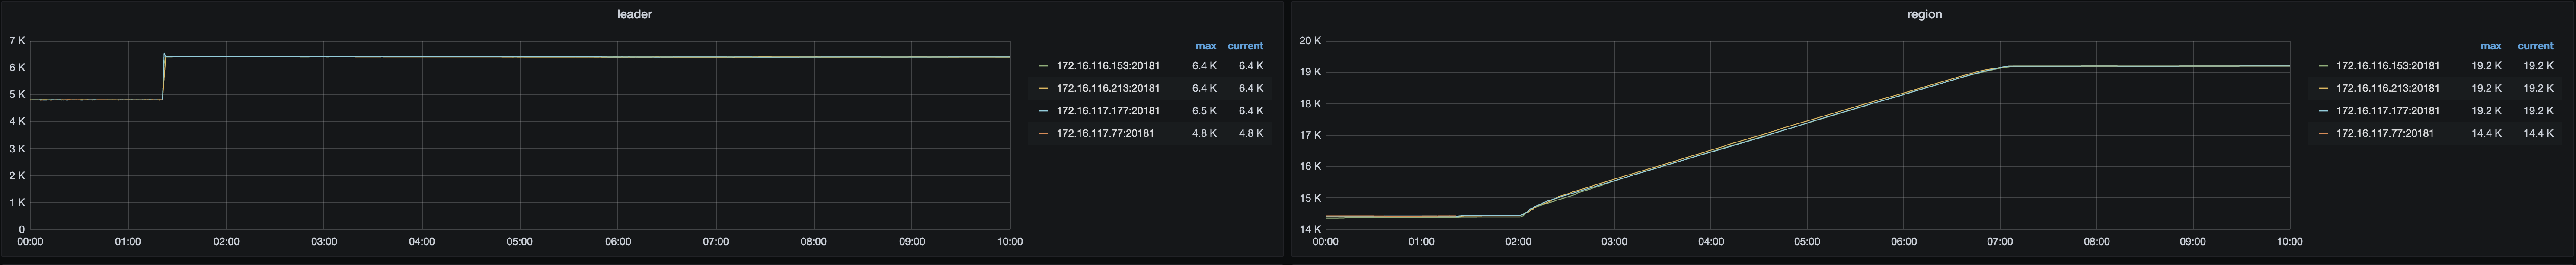2576x265 pixels.
Task: Click the blue series color icon in region legend
Action: tap(2323, 111)
